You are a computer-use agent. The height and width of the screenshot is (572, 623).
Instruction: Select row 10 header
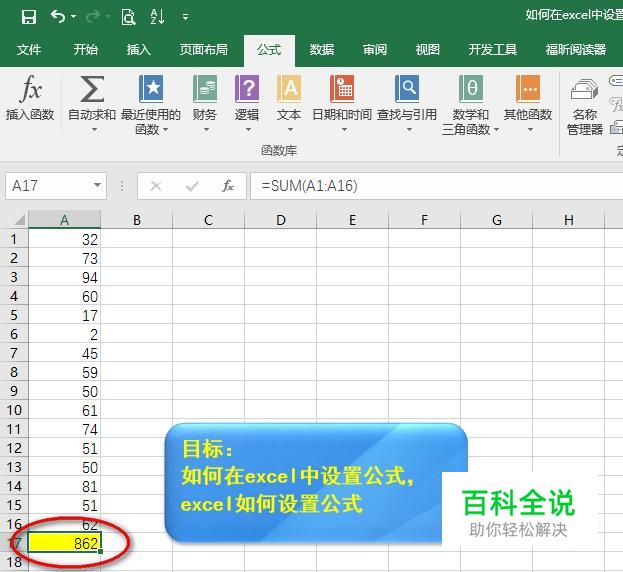[x=14, y=410]
